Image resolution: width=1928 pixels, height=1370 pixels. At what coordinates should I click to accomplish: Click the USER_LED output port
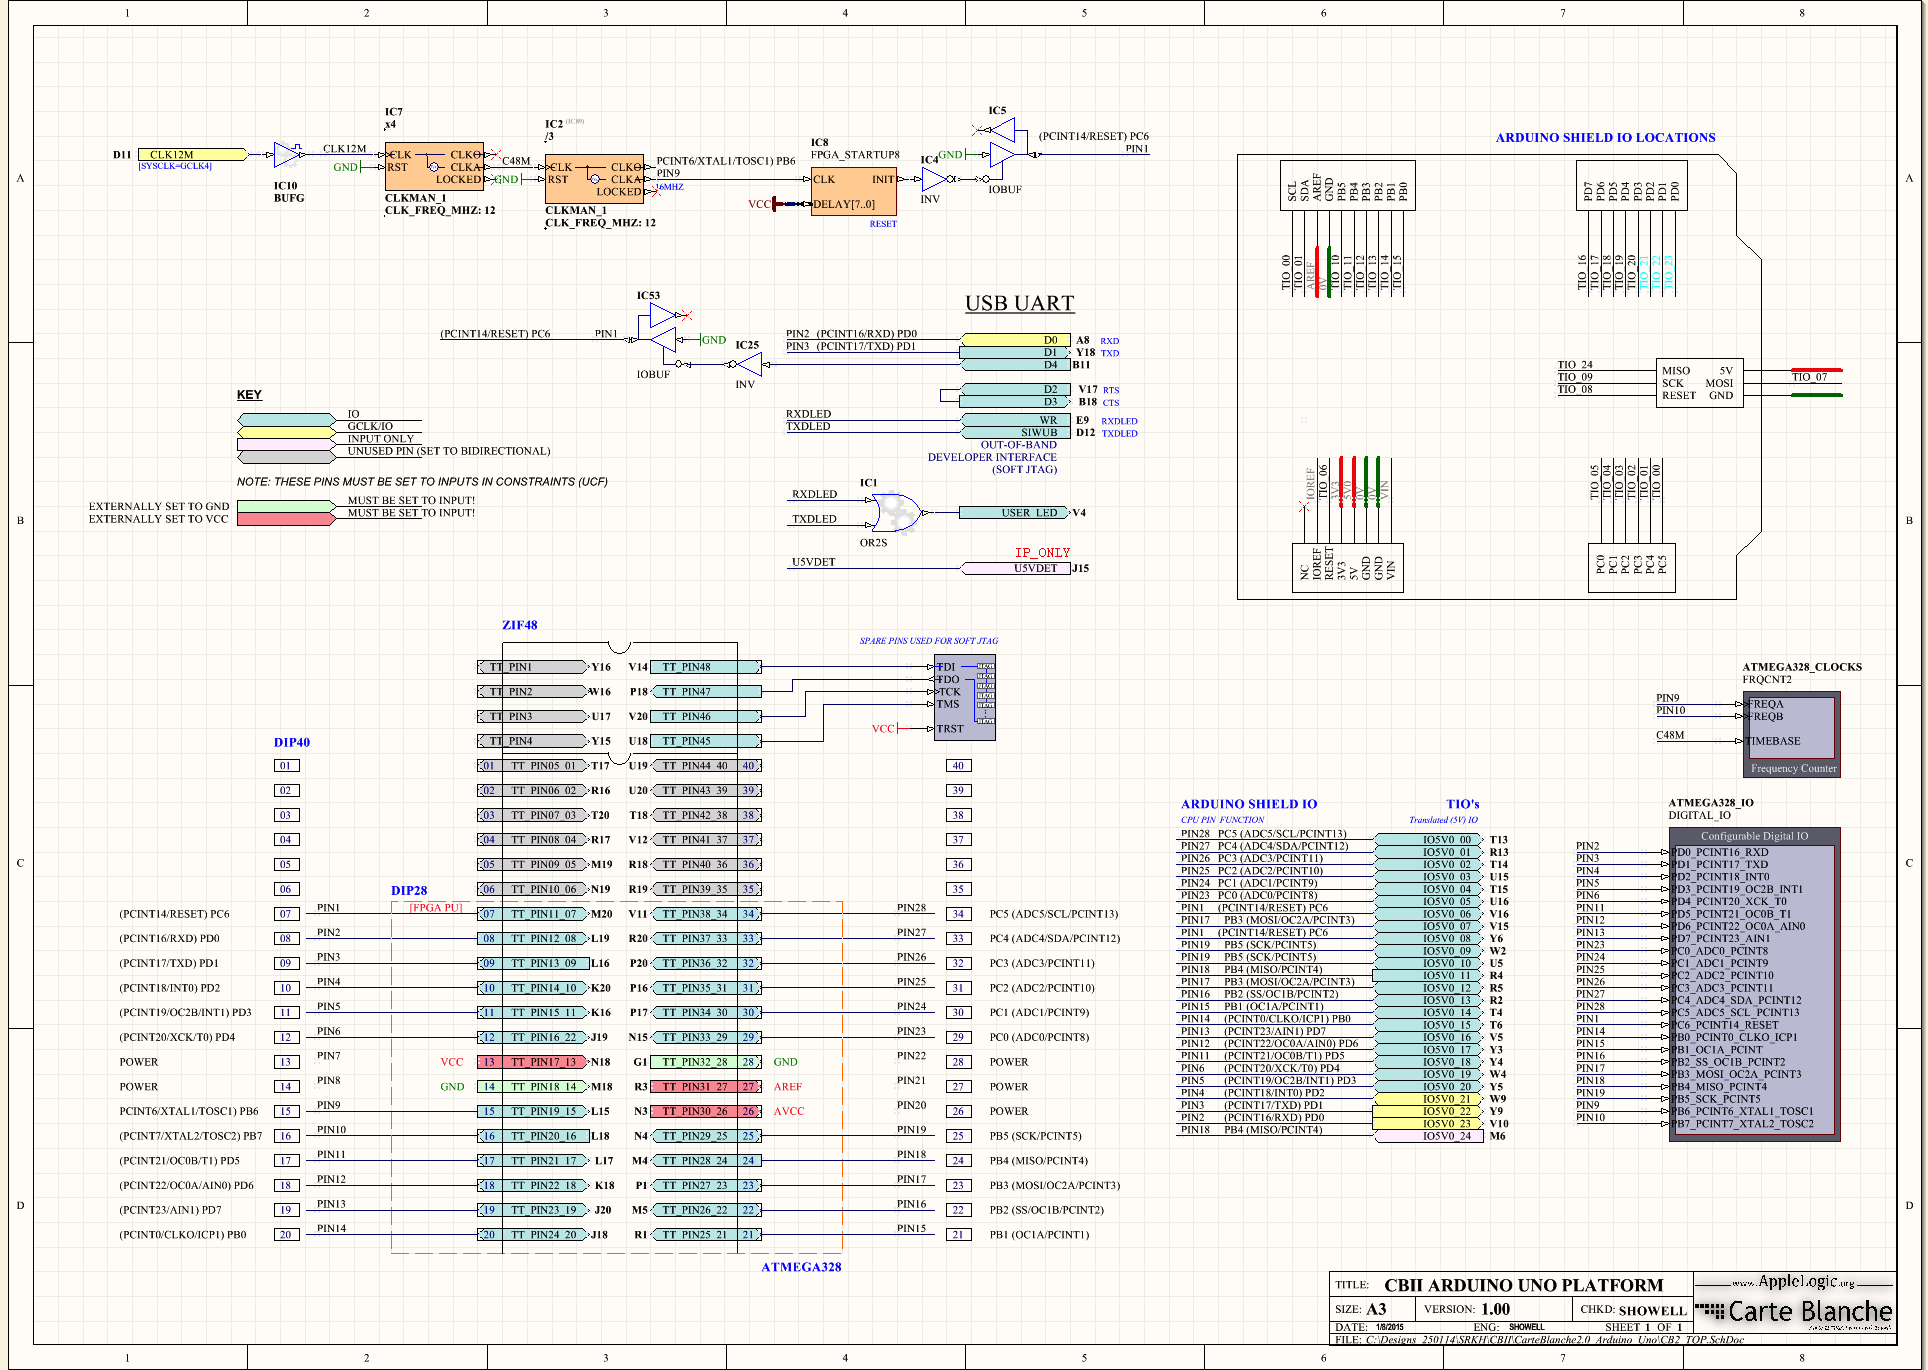(x=1014, y=513)
